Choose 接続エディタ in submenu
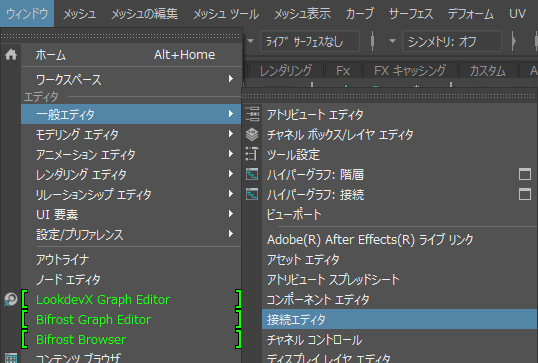 [x=400, y=319]
